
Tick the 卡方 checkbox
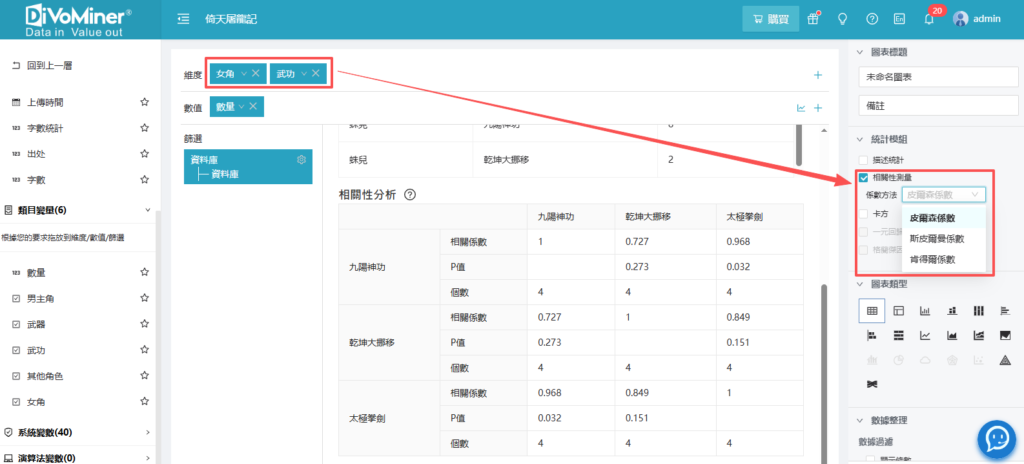point(864,213)
